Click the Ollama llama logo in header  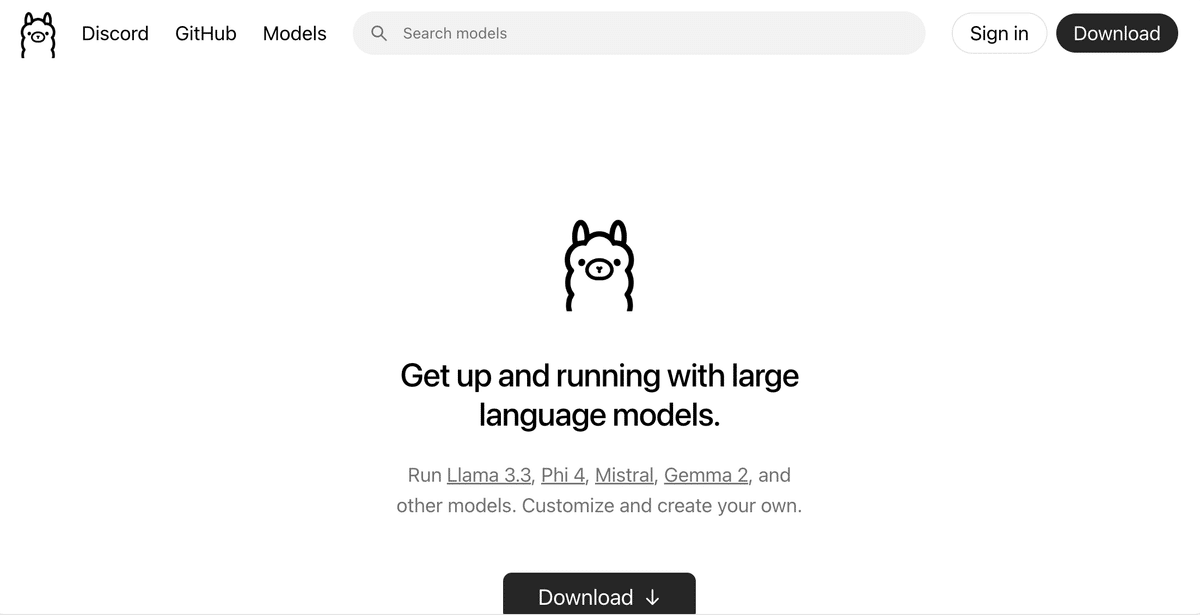coord(38,34)
